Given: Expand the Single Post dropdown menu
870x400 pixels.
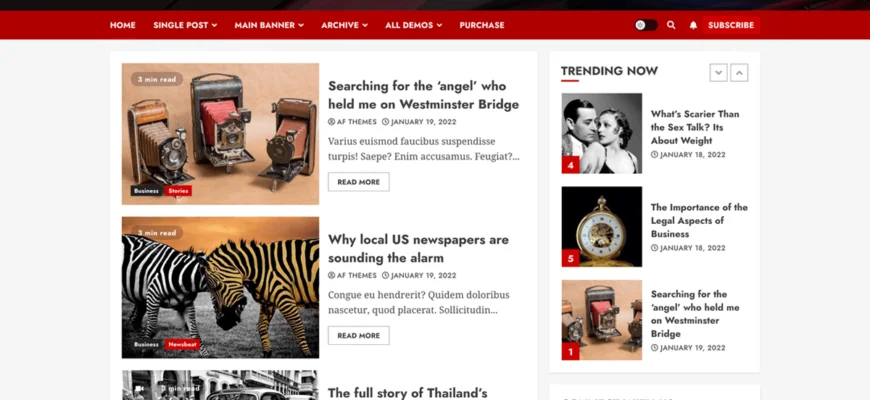Looking at the screenshot, I should tap(185, 25).
